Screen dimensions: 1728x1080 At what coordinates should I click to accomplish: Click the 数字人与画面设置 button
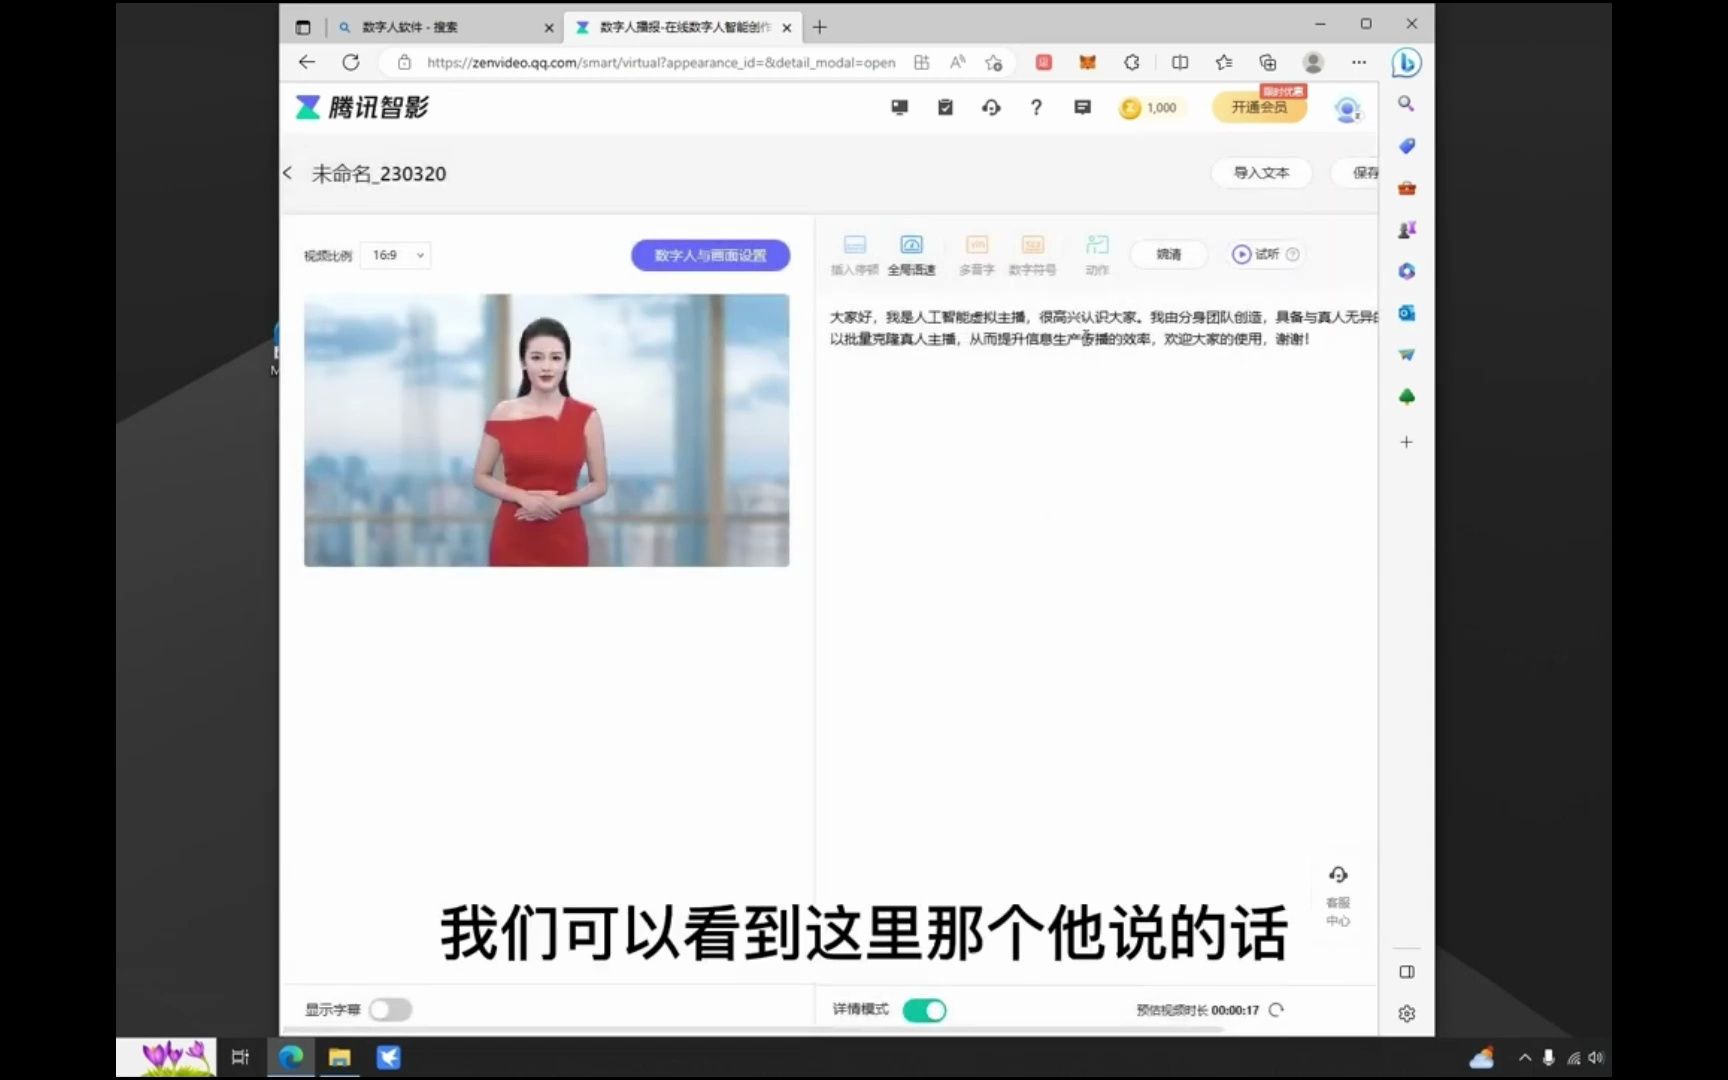click(710, 255)
